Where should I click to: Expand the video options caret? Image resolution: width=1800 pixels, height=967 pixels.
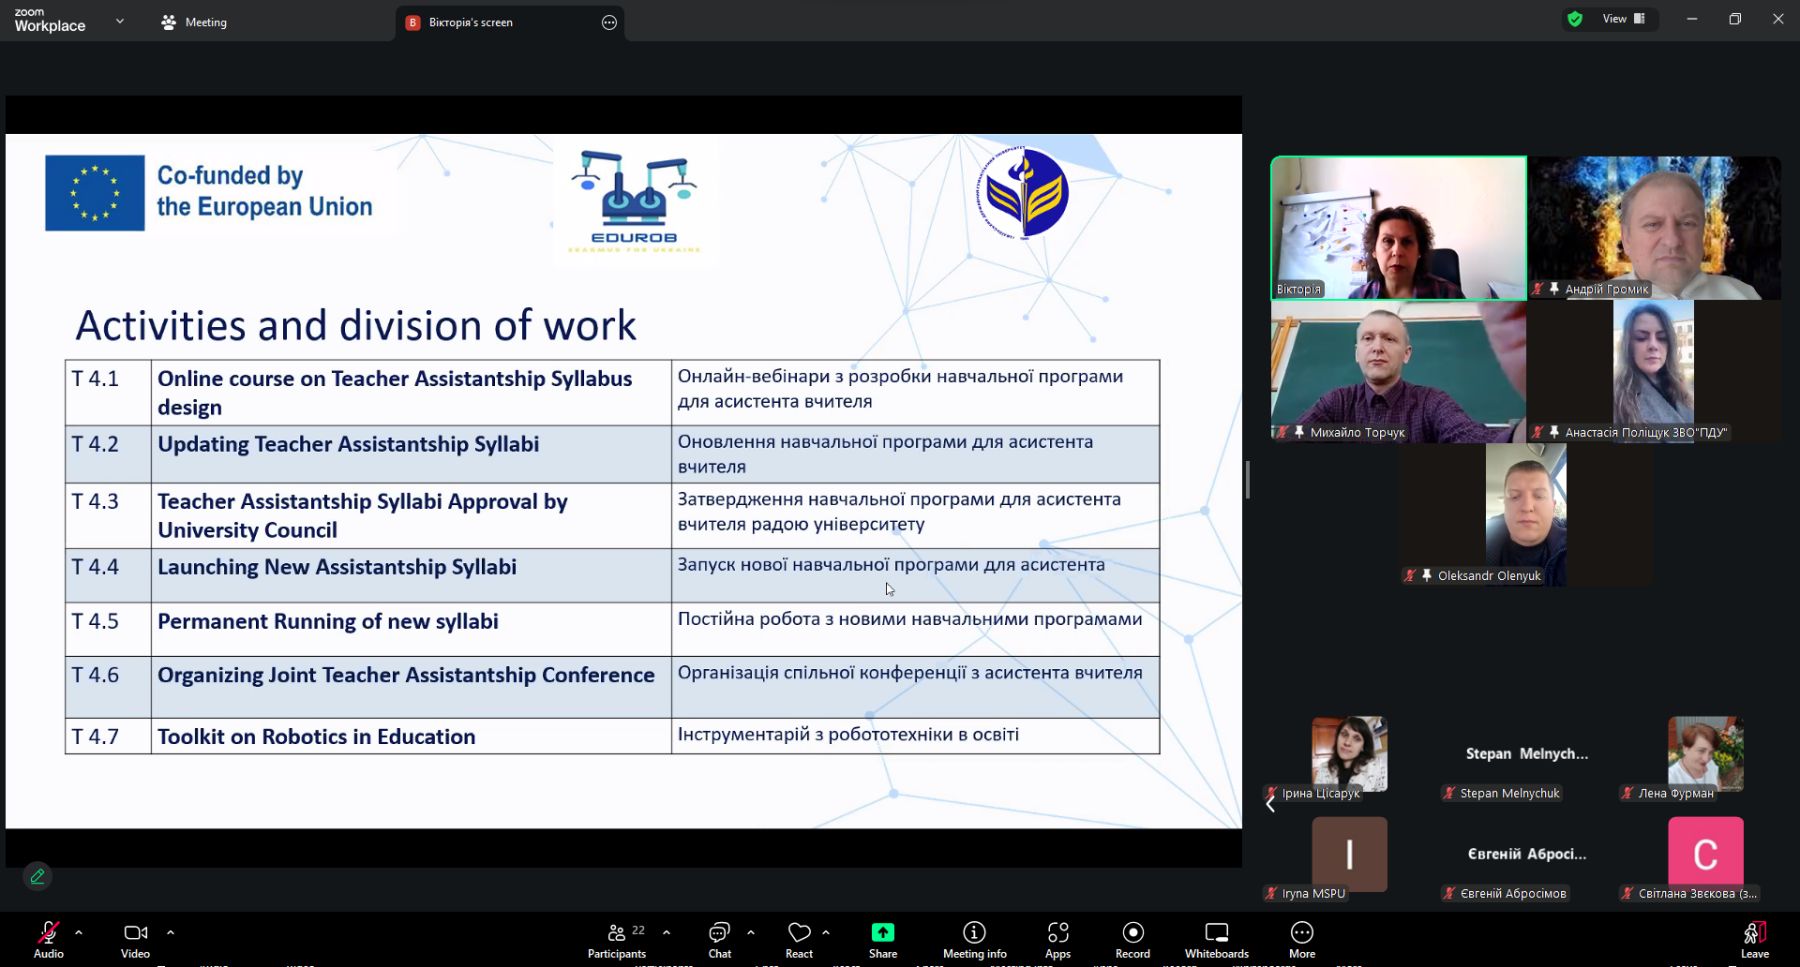coord(171,932)
